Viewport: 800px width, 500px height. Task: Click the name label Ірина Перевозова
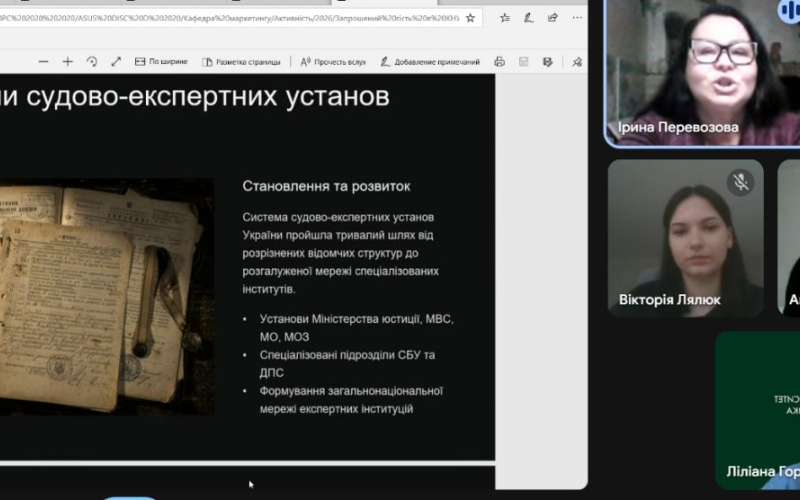678,127
